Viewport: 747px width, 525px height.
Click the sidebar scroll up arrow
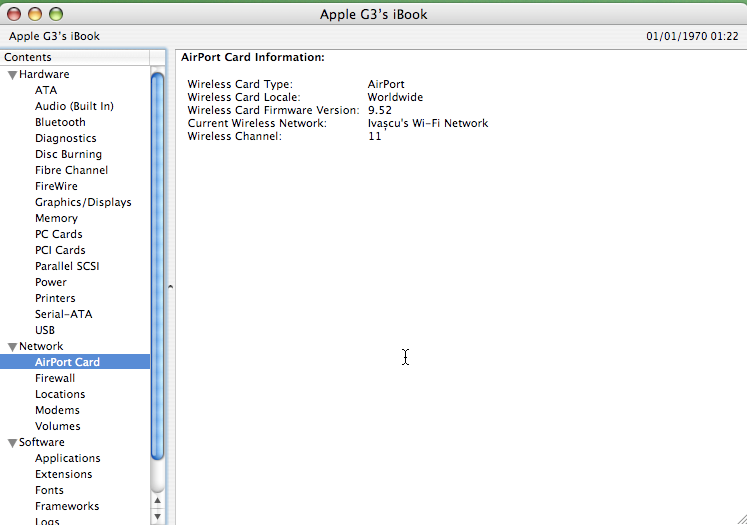[157, 501]
